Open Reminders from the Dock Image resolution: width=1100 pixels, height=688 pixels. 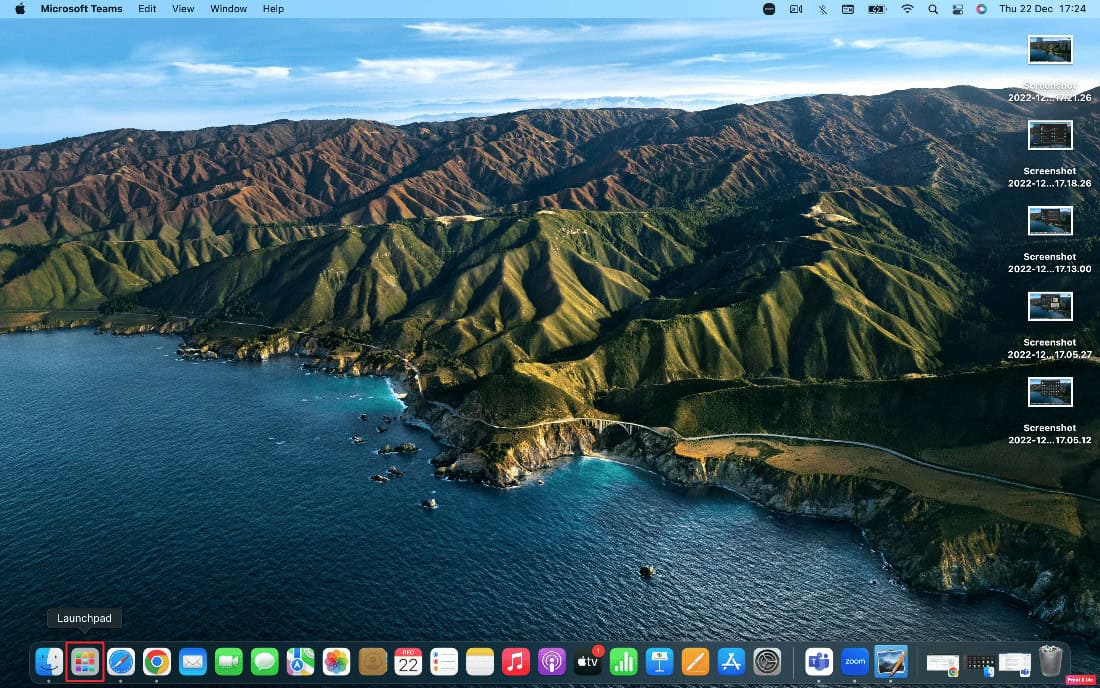[444, 661]
